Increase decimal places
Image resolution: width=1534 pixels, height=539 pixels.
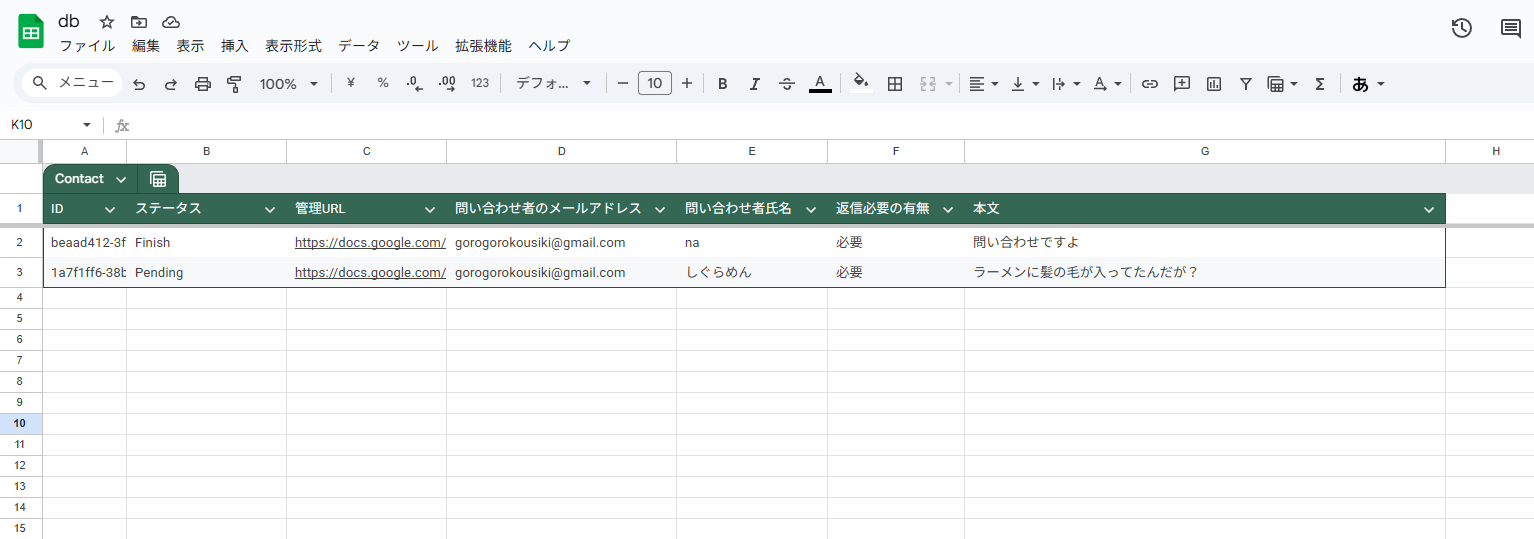(447, 83)
